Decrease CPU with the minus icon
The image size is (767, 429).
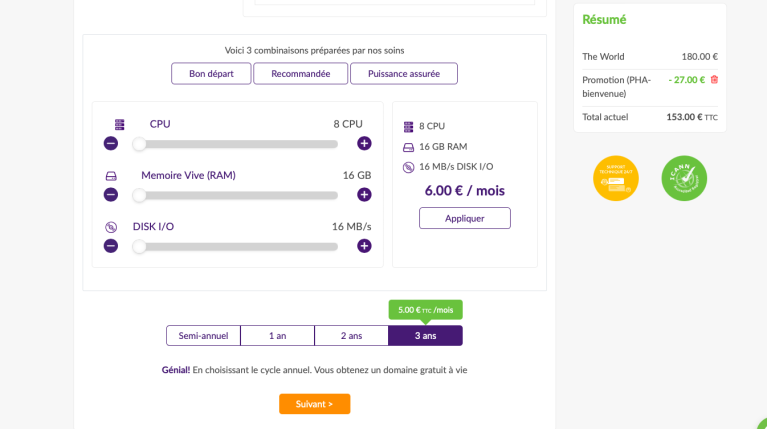[x=111, y=143]
